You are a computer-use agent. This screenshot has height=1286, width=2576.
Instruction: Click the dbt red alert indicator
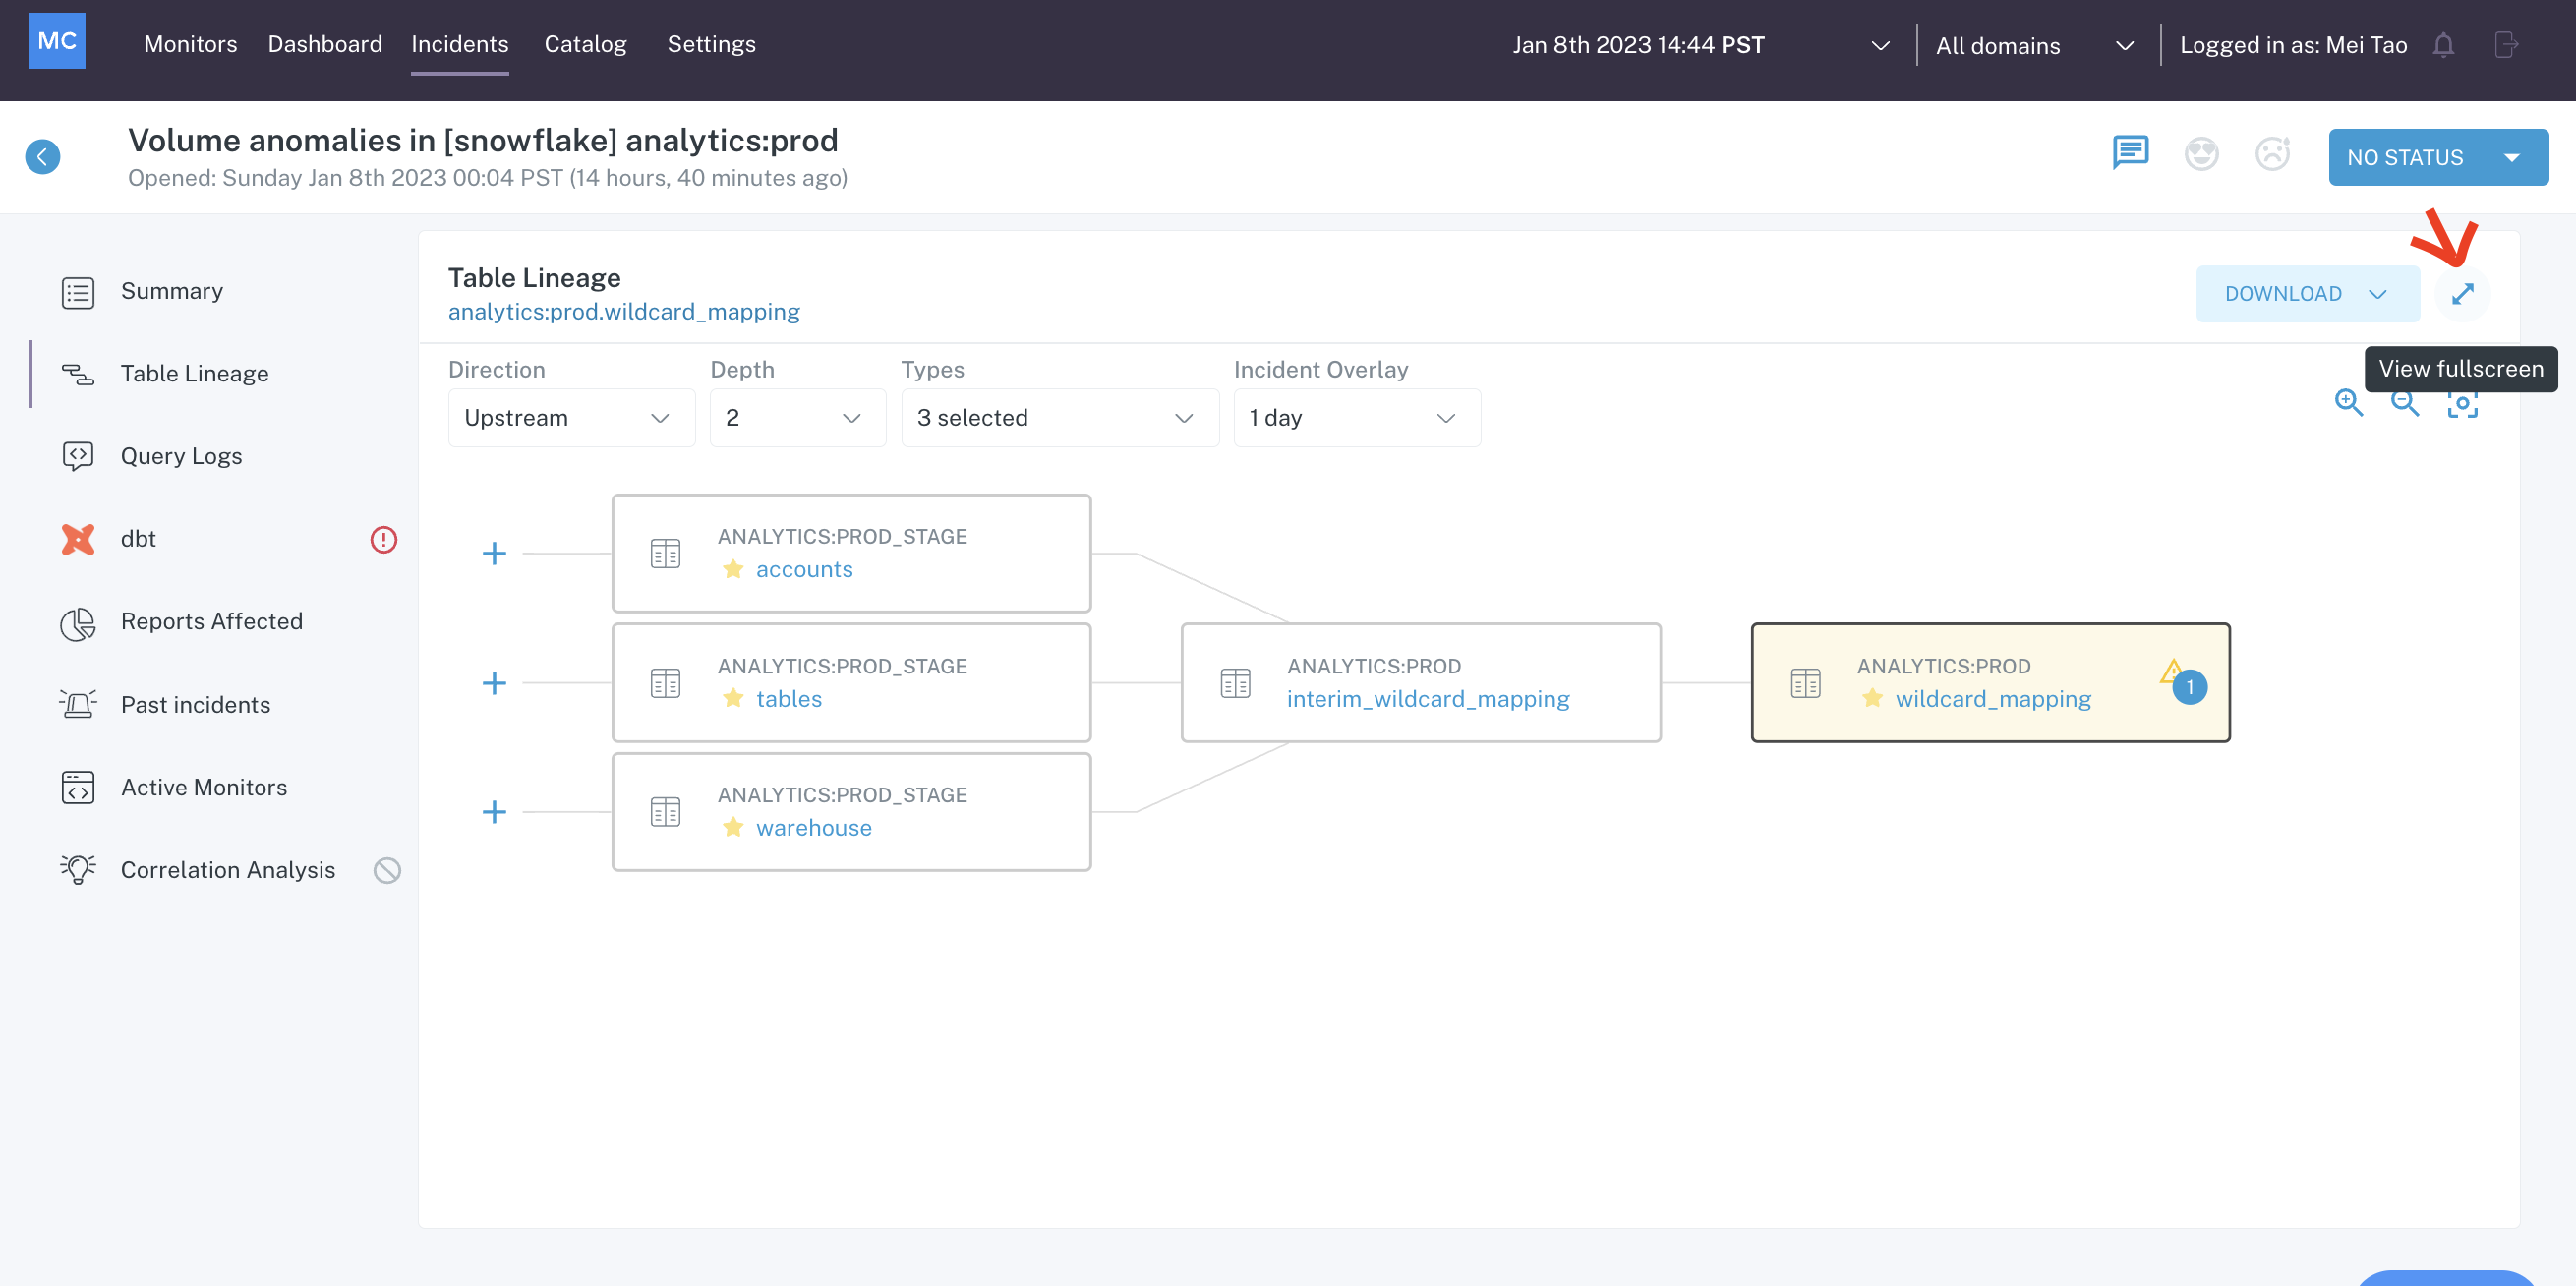383,540
